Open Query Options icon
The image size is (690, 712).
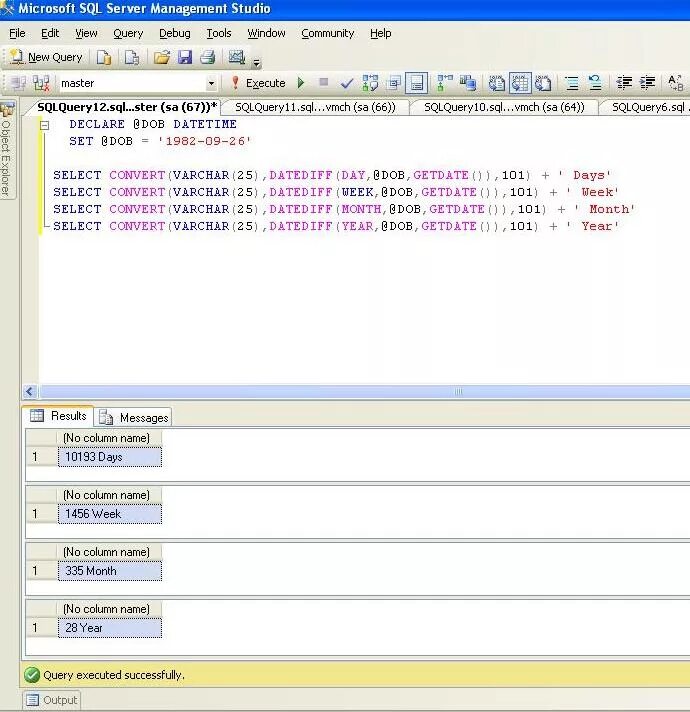(394, 83)
